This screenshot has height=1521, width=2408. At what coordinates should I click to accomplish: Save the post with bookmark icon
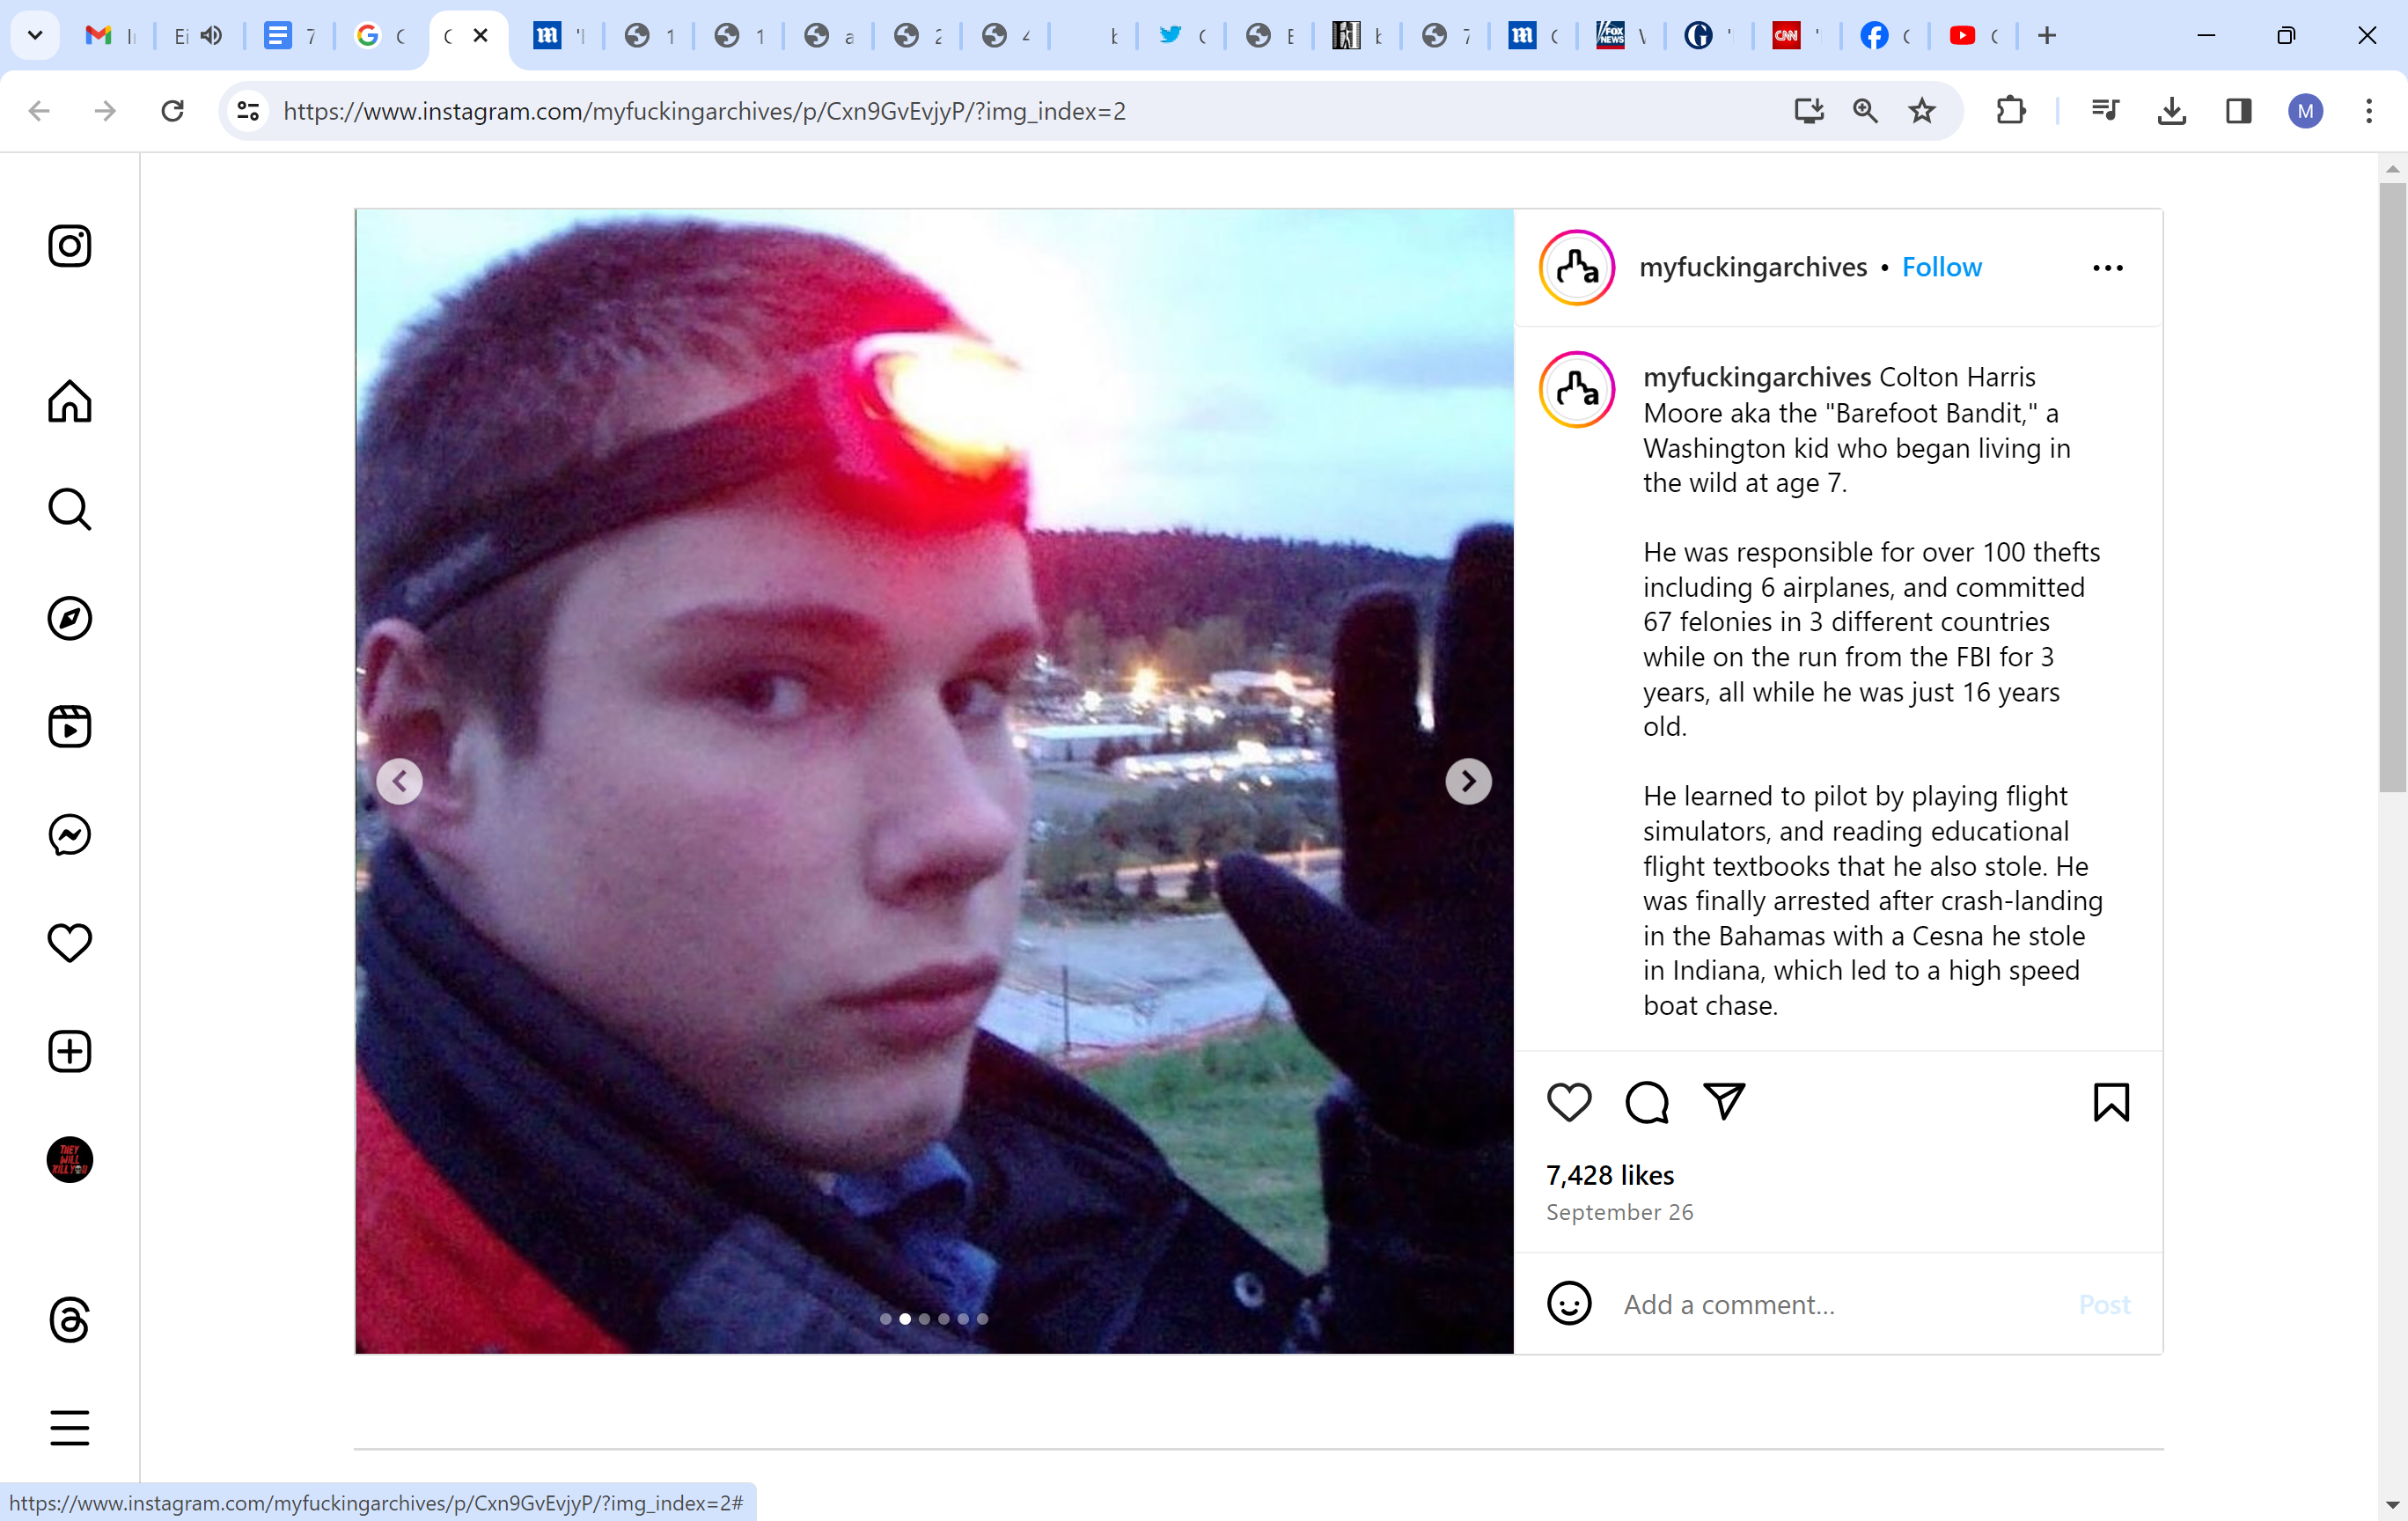pos(2111,1102)
